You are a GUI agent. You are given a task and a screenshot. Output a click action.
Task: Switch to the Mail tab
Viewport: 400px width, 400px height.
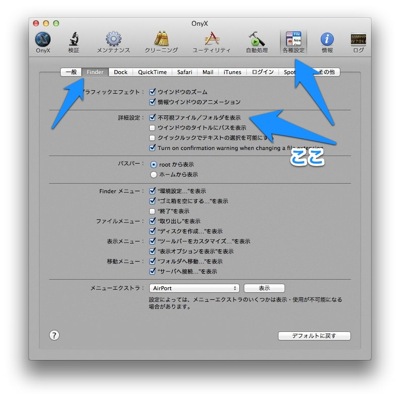click(208, 72)
